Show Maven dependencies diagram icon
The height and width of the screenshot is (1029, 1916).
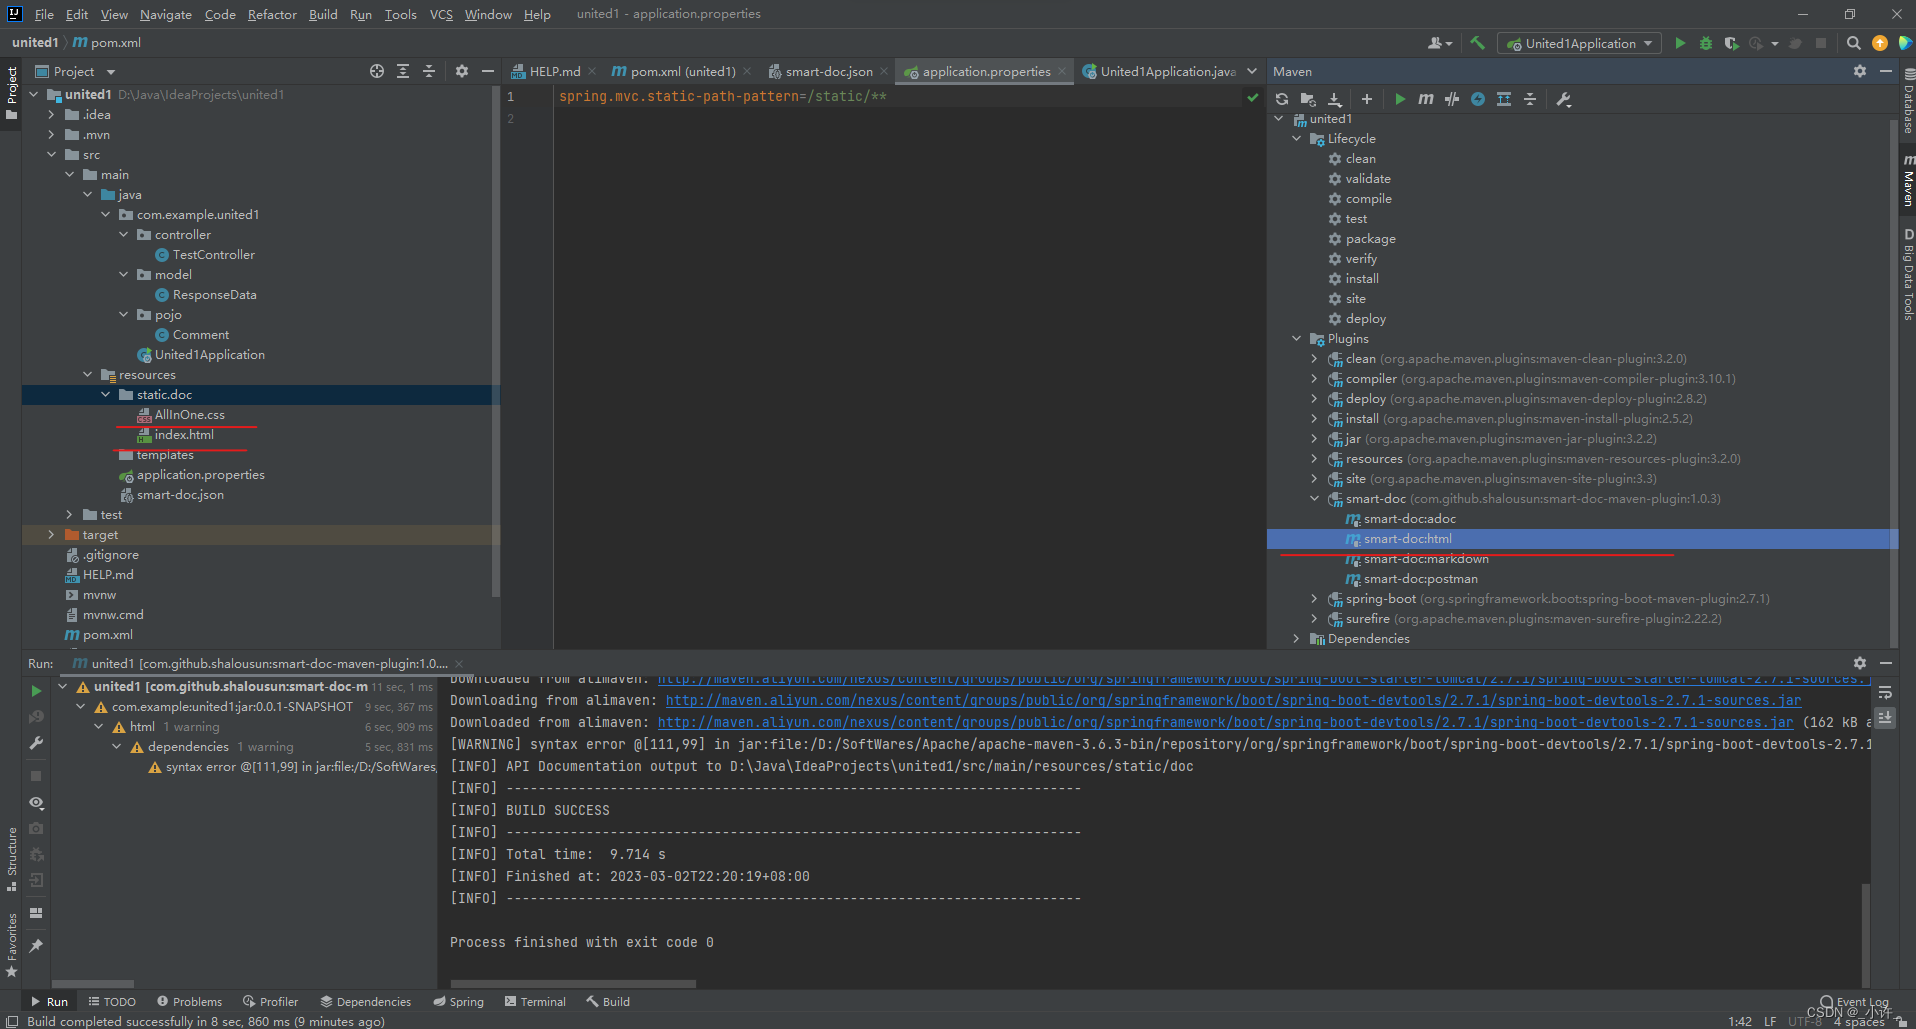pyautogui.click(x=1504, y=99)
